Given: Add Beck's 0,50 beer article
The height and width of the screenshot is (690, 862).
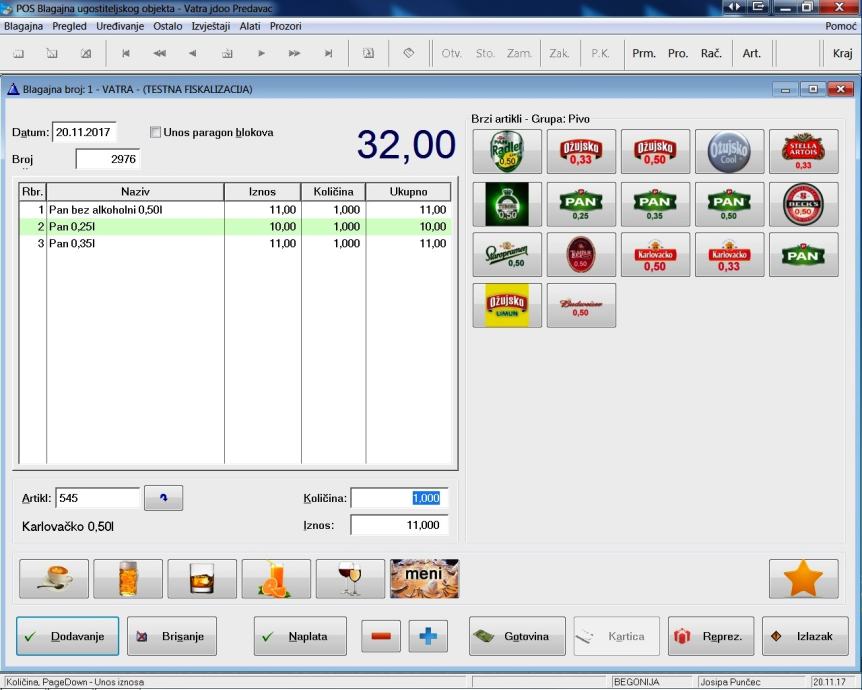Looking at the screenshot, I should [804, 205].
